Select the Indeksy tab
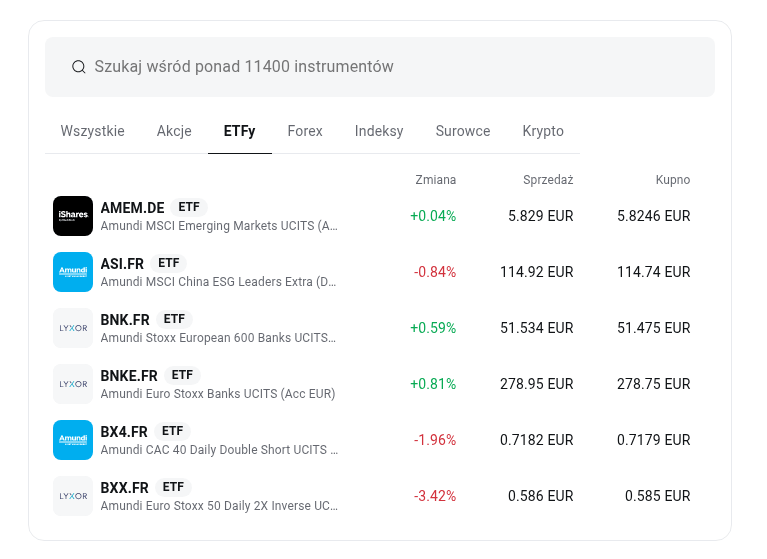767x559 pixels. (x=379, y=131)
